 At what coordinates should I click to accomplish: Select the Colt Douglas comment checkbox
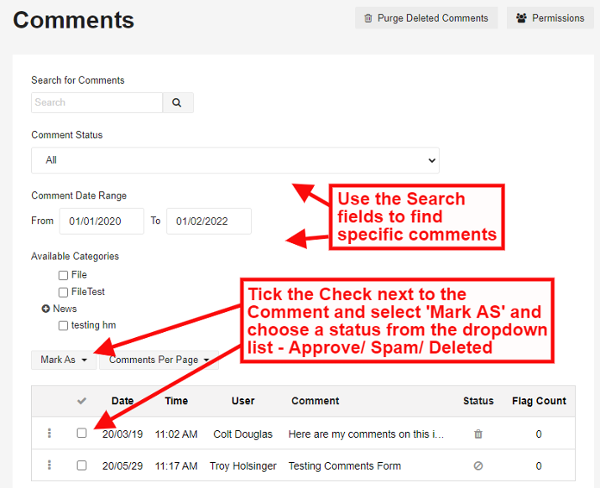pyautogui.click(x=82, y=434)
